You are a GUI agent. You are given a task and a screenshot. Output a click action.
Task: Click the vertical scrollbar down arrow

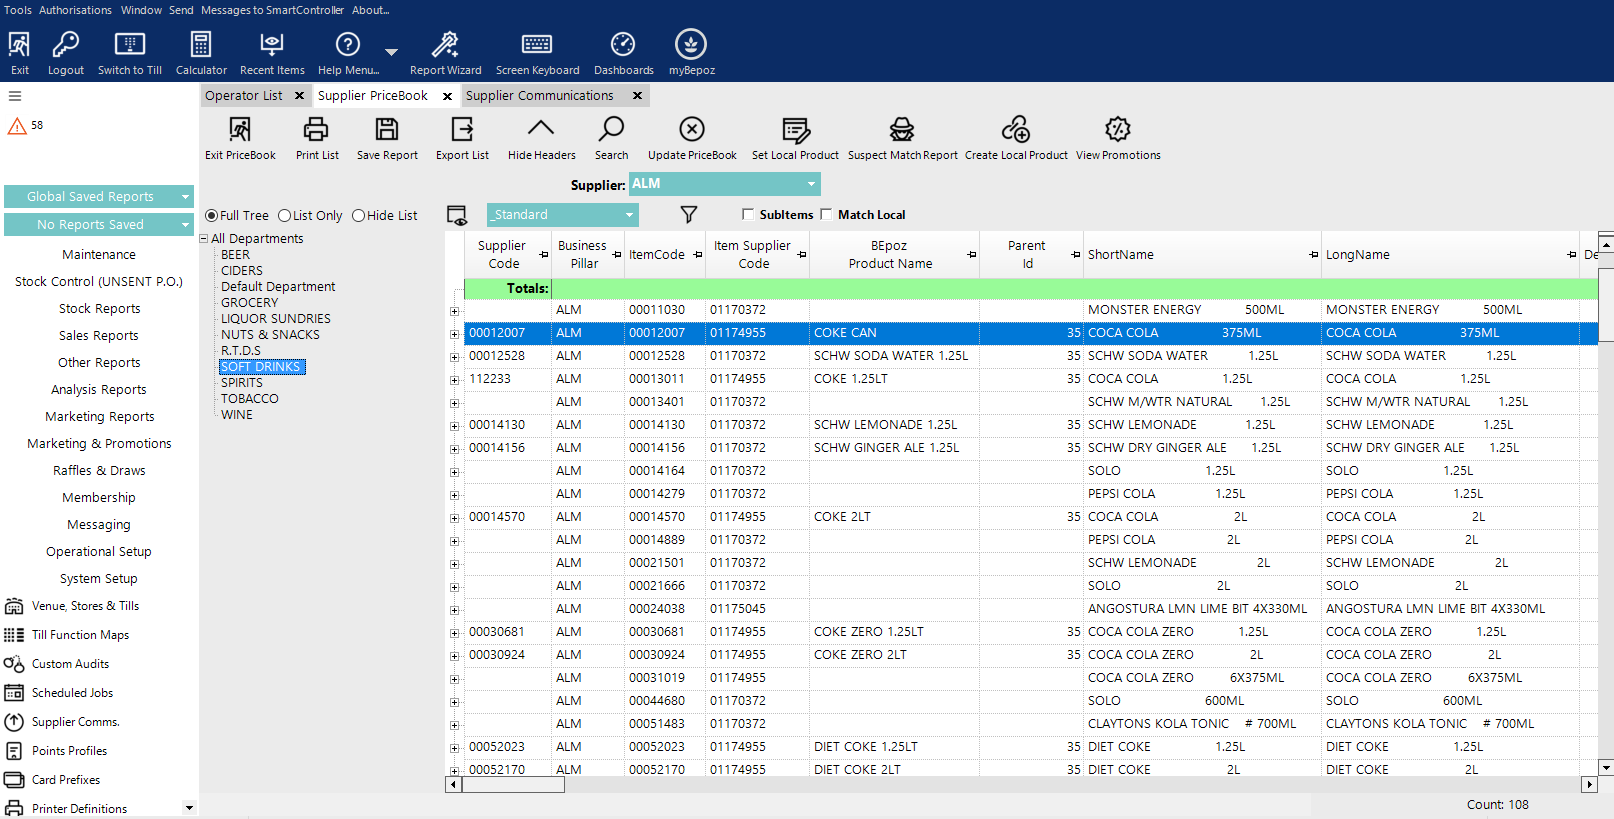coord(1606,768)
